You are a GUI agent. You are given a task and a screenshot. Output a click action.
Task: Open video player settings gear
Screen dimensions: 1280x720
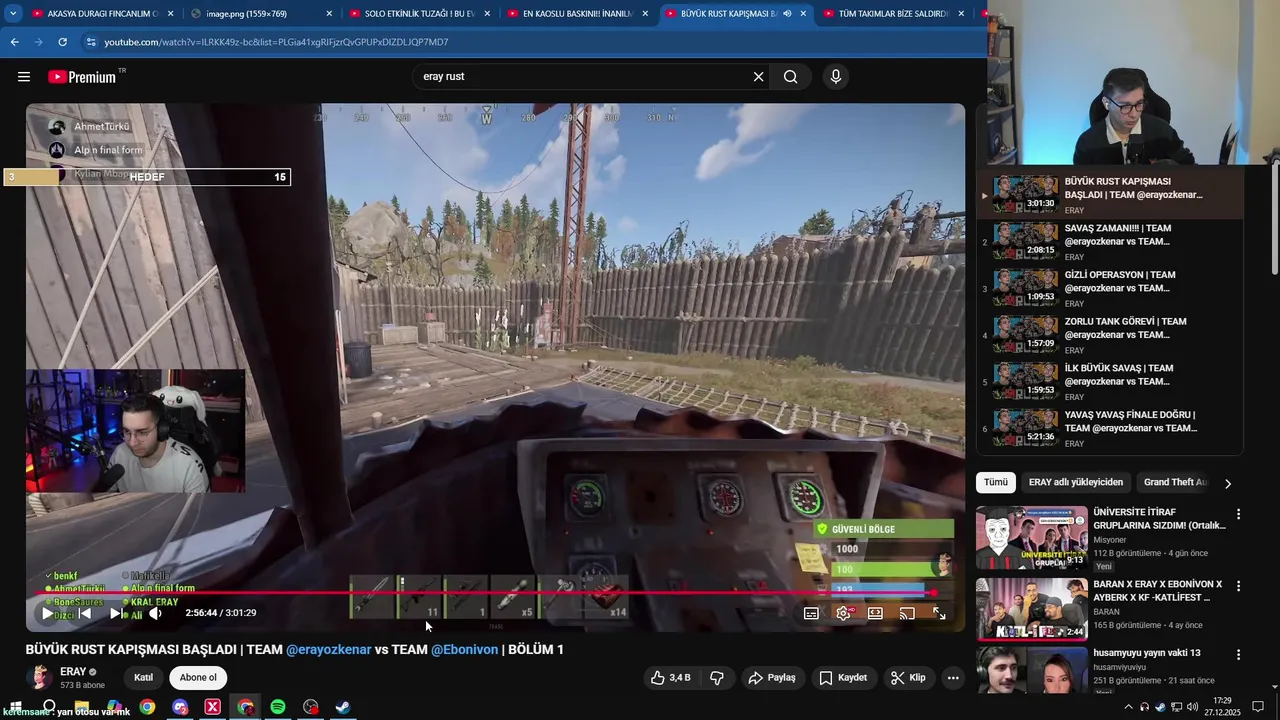(x=843, y=613)
